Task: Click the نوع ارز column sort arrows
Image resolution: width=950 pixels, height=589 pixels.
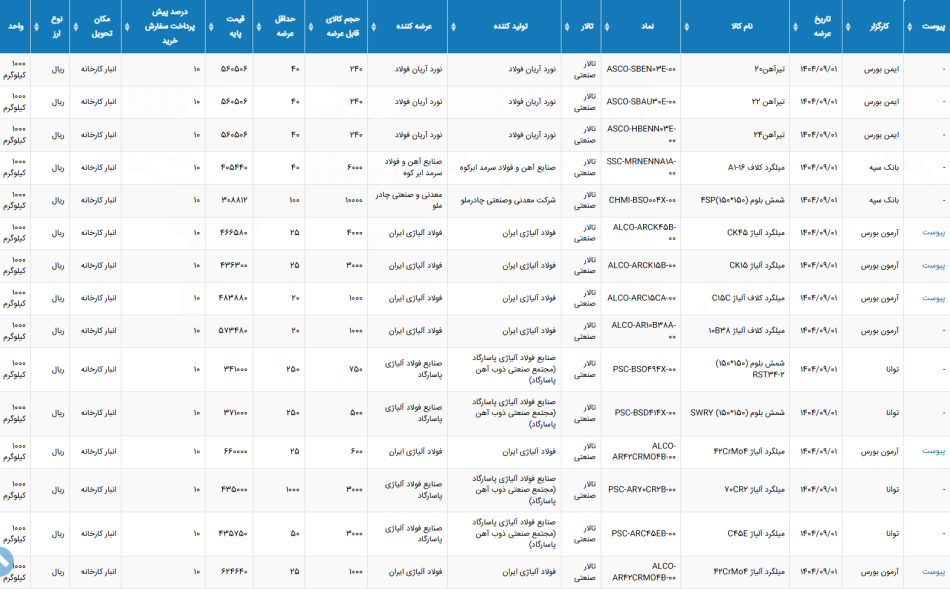Action: click(36, 27)
